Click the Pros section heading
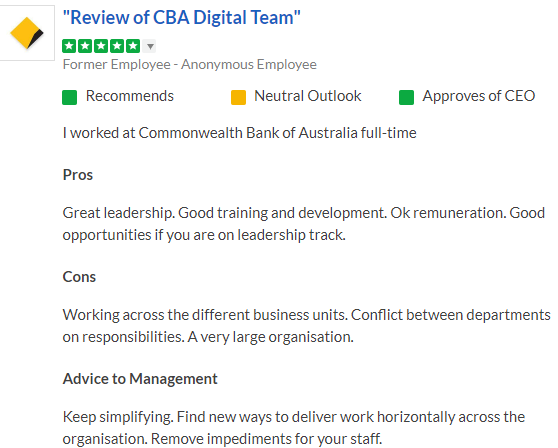Screen dimensions: 558x448 pyautogui.click(x=78, y=175)
